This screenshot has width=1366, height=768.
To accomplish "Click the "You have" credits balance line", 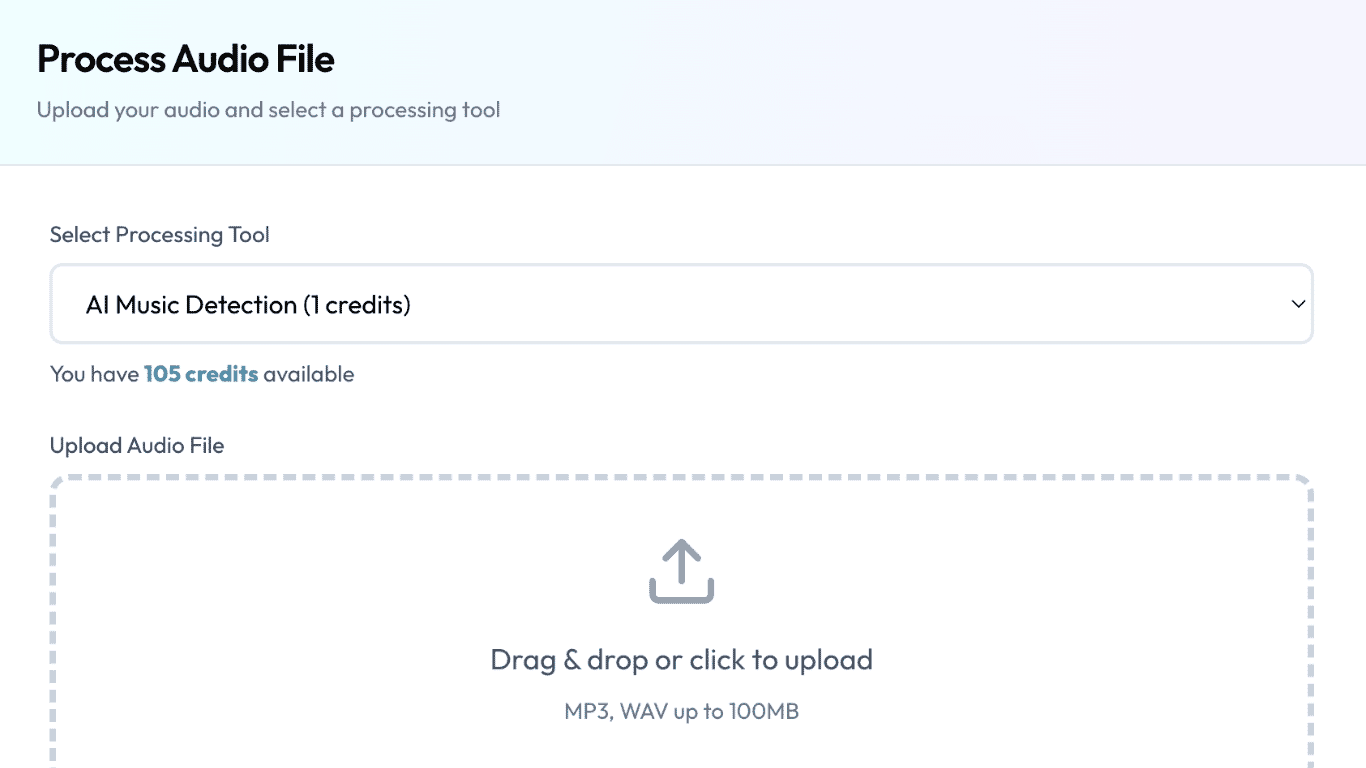I will click(x=94, y=374).
